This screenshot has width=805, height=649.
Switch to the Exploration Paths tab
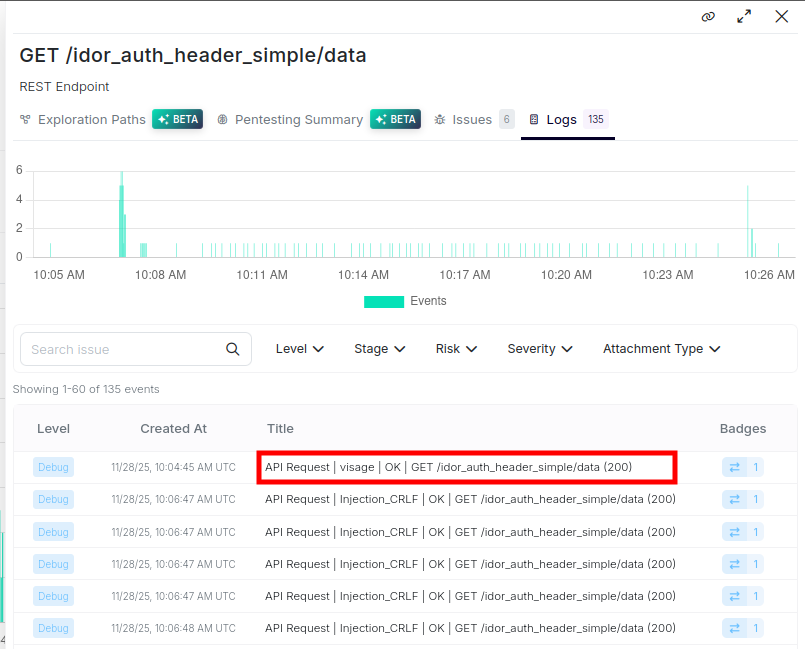click(x=91, y=120)
